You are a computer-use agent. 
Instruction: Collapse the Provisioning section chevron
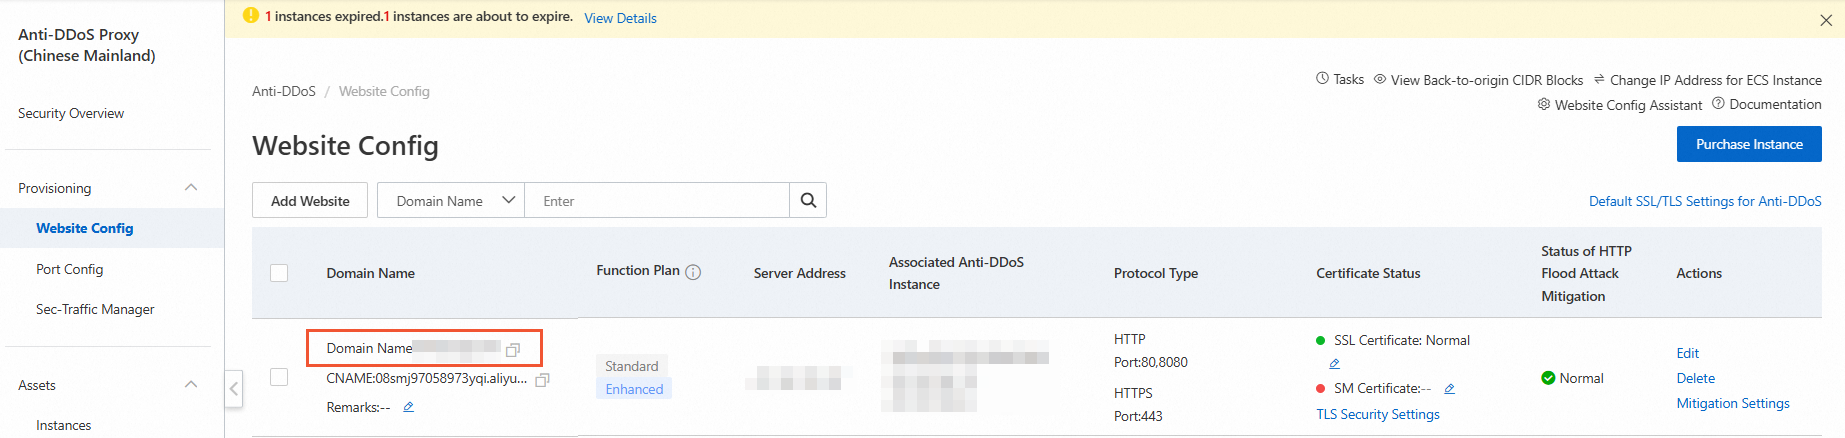191,188
